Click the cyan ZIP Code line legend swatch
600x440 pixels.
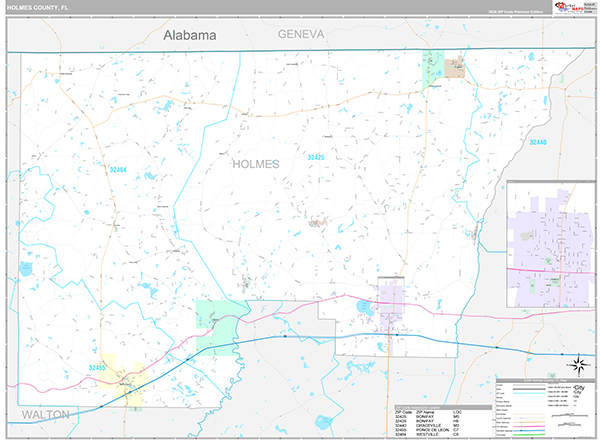click(529, 393)
